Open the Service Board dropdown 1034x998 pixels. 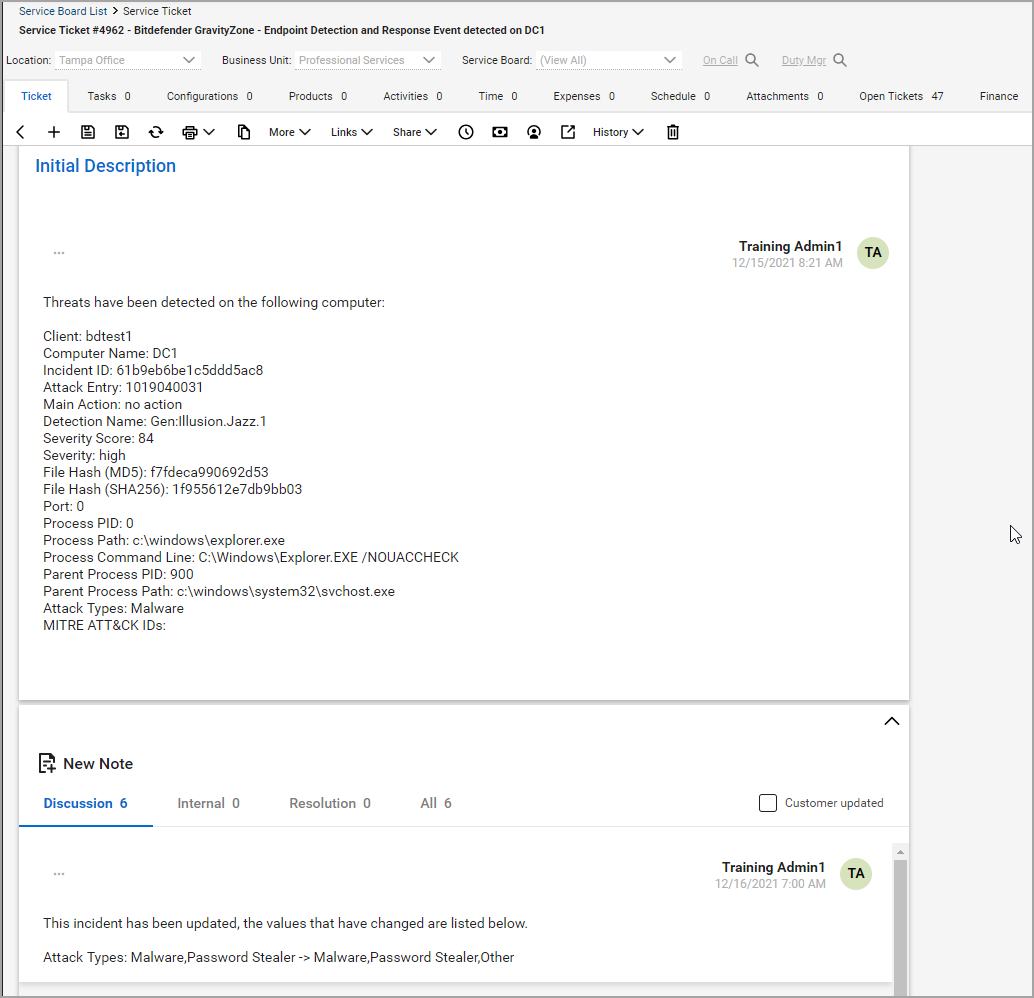(x=609, y=60)
